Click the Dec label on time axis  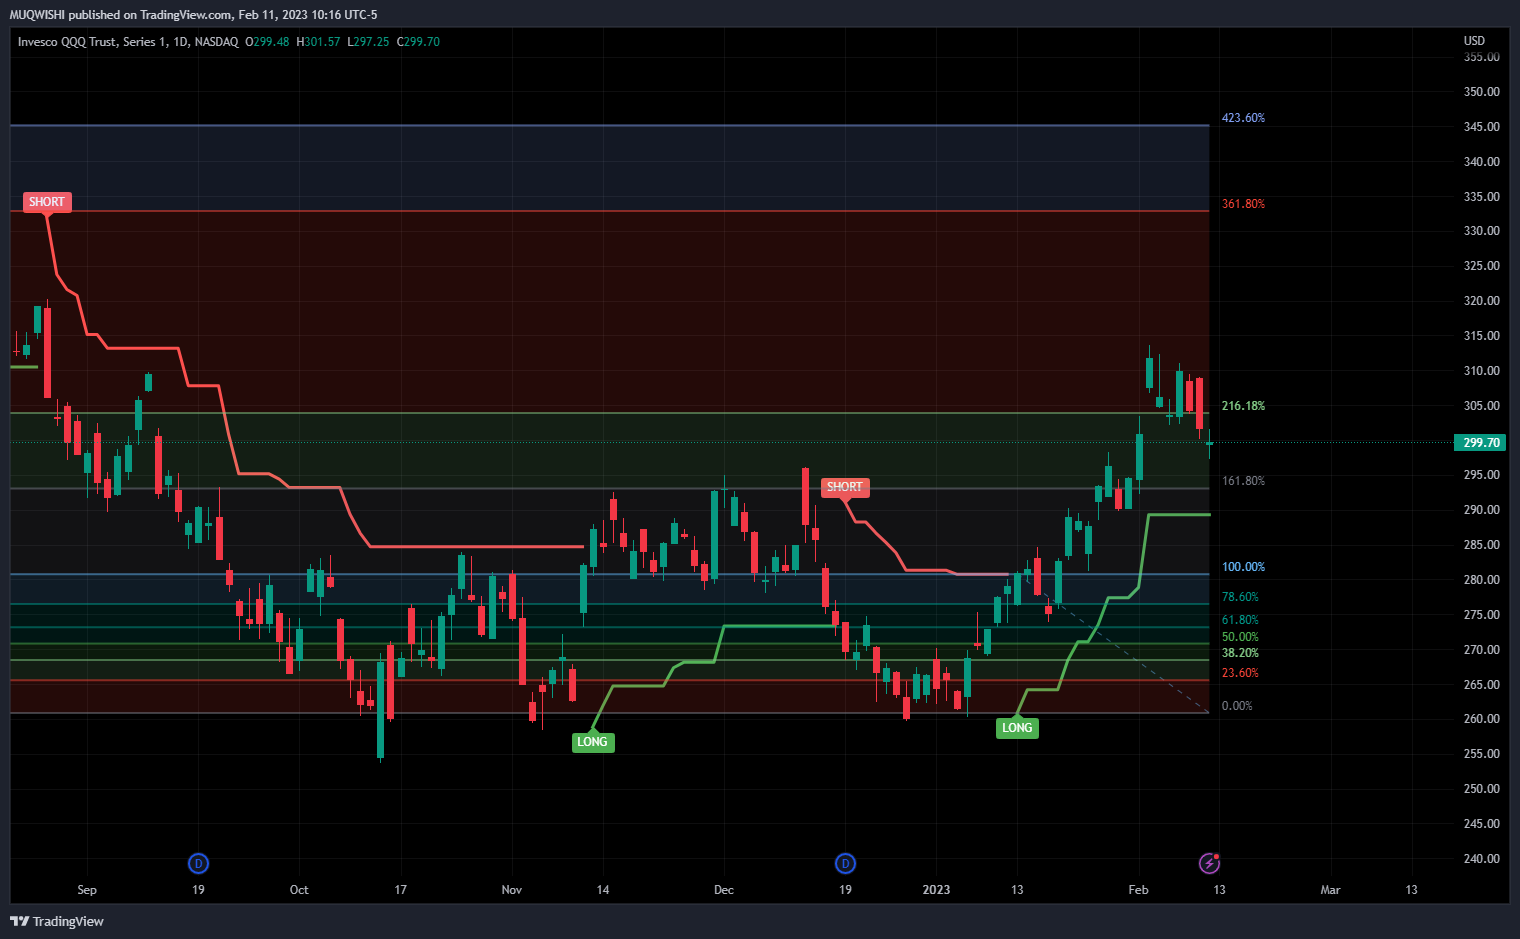[724, 890]
